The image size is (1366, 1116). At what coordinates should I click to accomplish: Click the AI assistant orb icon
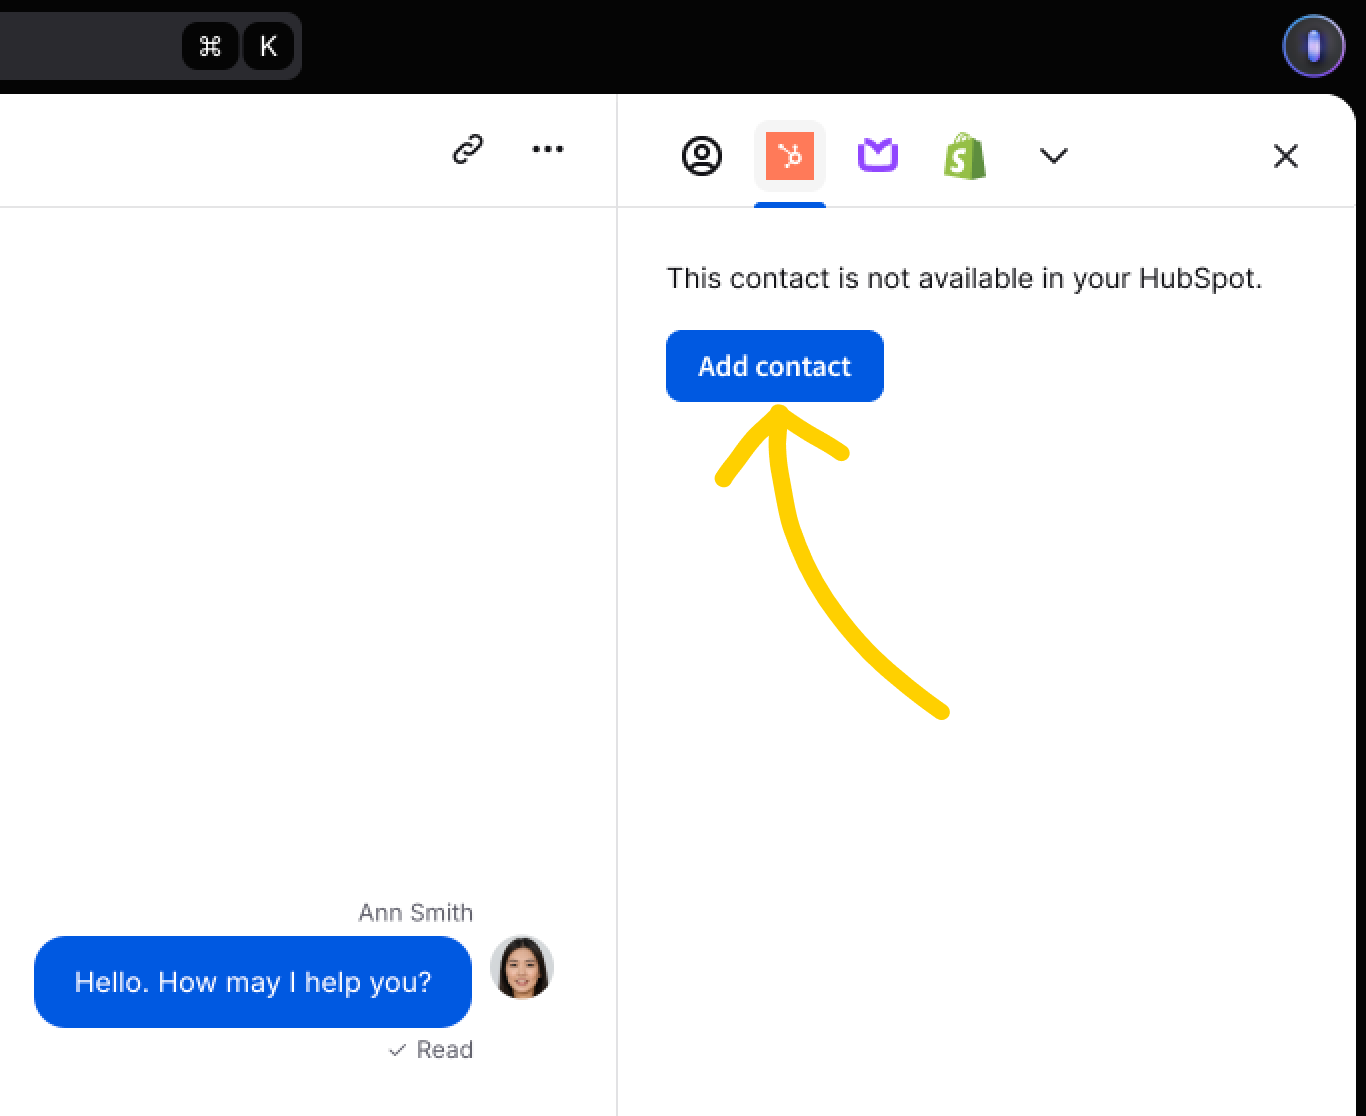pyautogui.click(x=1314, y=46)
